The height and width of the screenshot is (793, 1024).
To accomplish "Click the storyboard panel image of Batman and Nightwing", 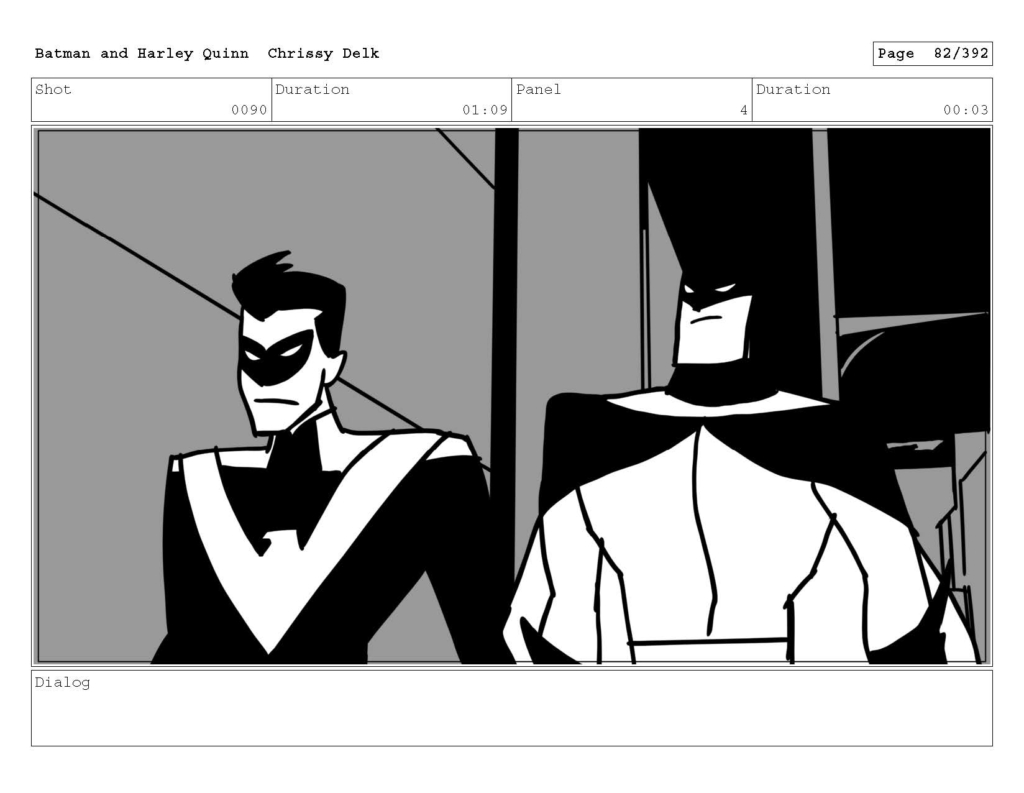I will point(512,396).
